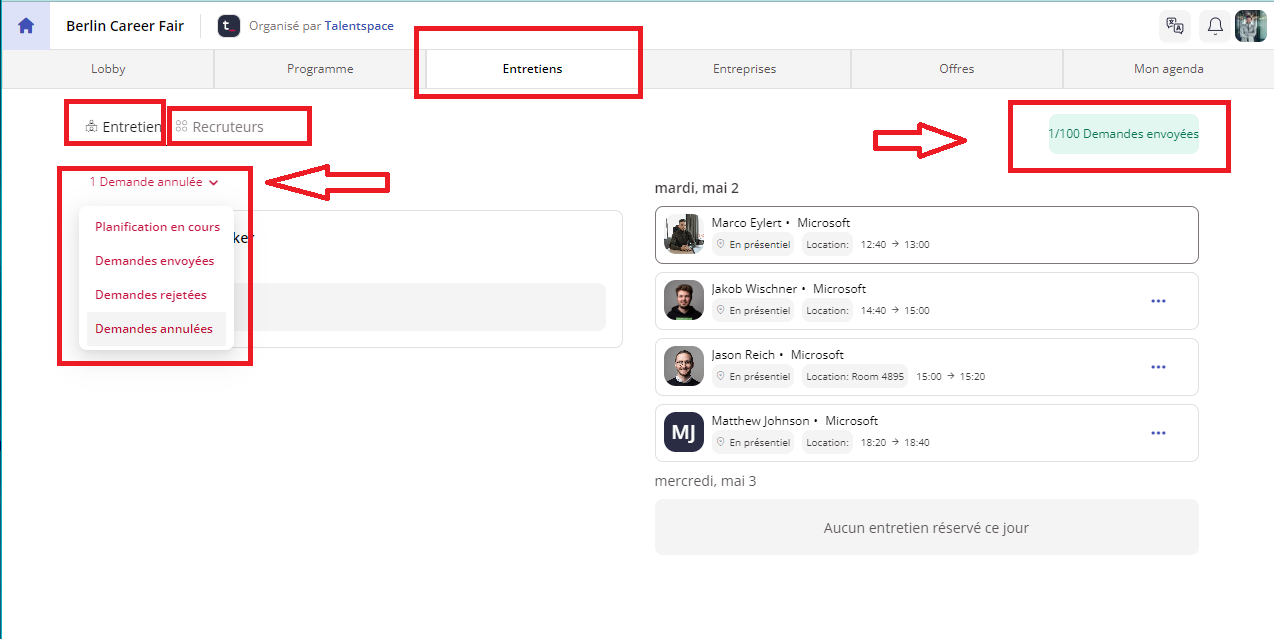Click Matthew Johnson's 'En présentiel' tag
Image resolution: width=1280 pixels, height=639 pixels.
(754, 443)
